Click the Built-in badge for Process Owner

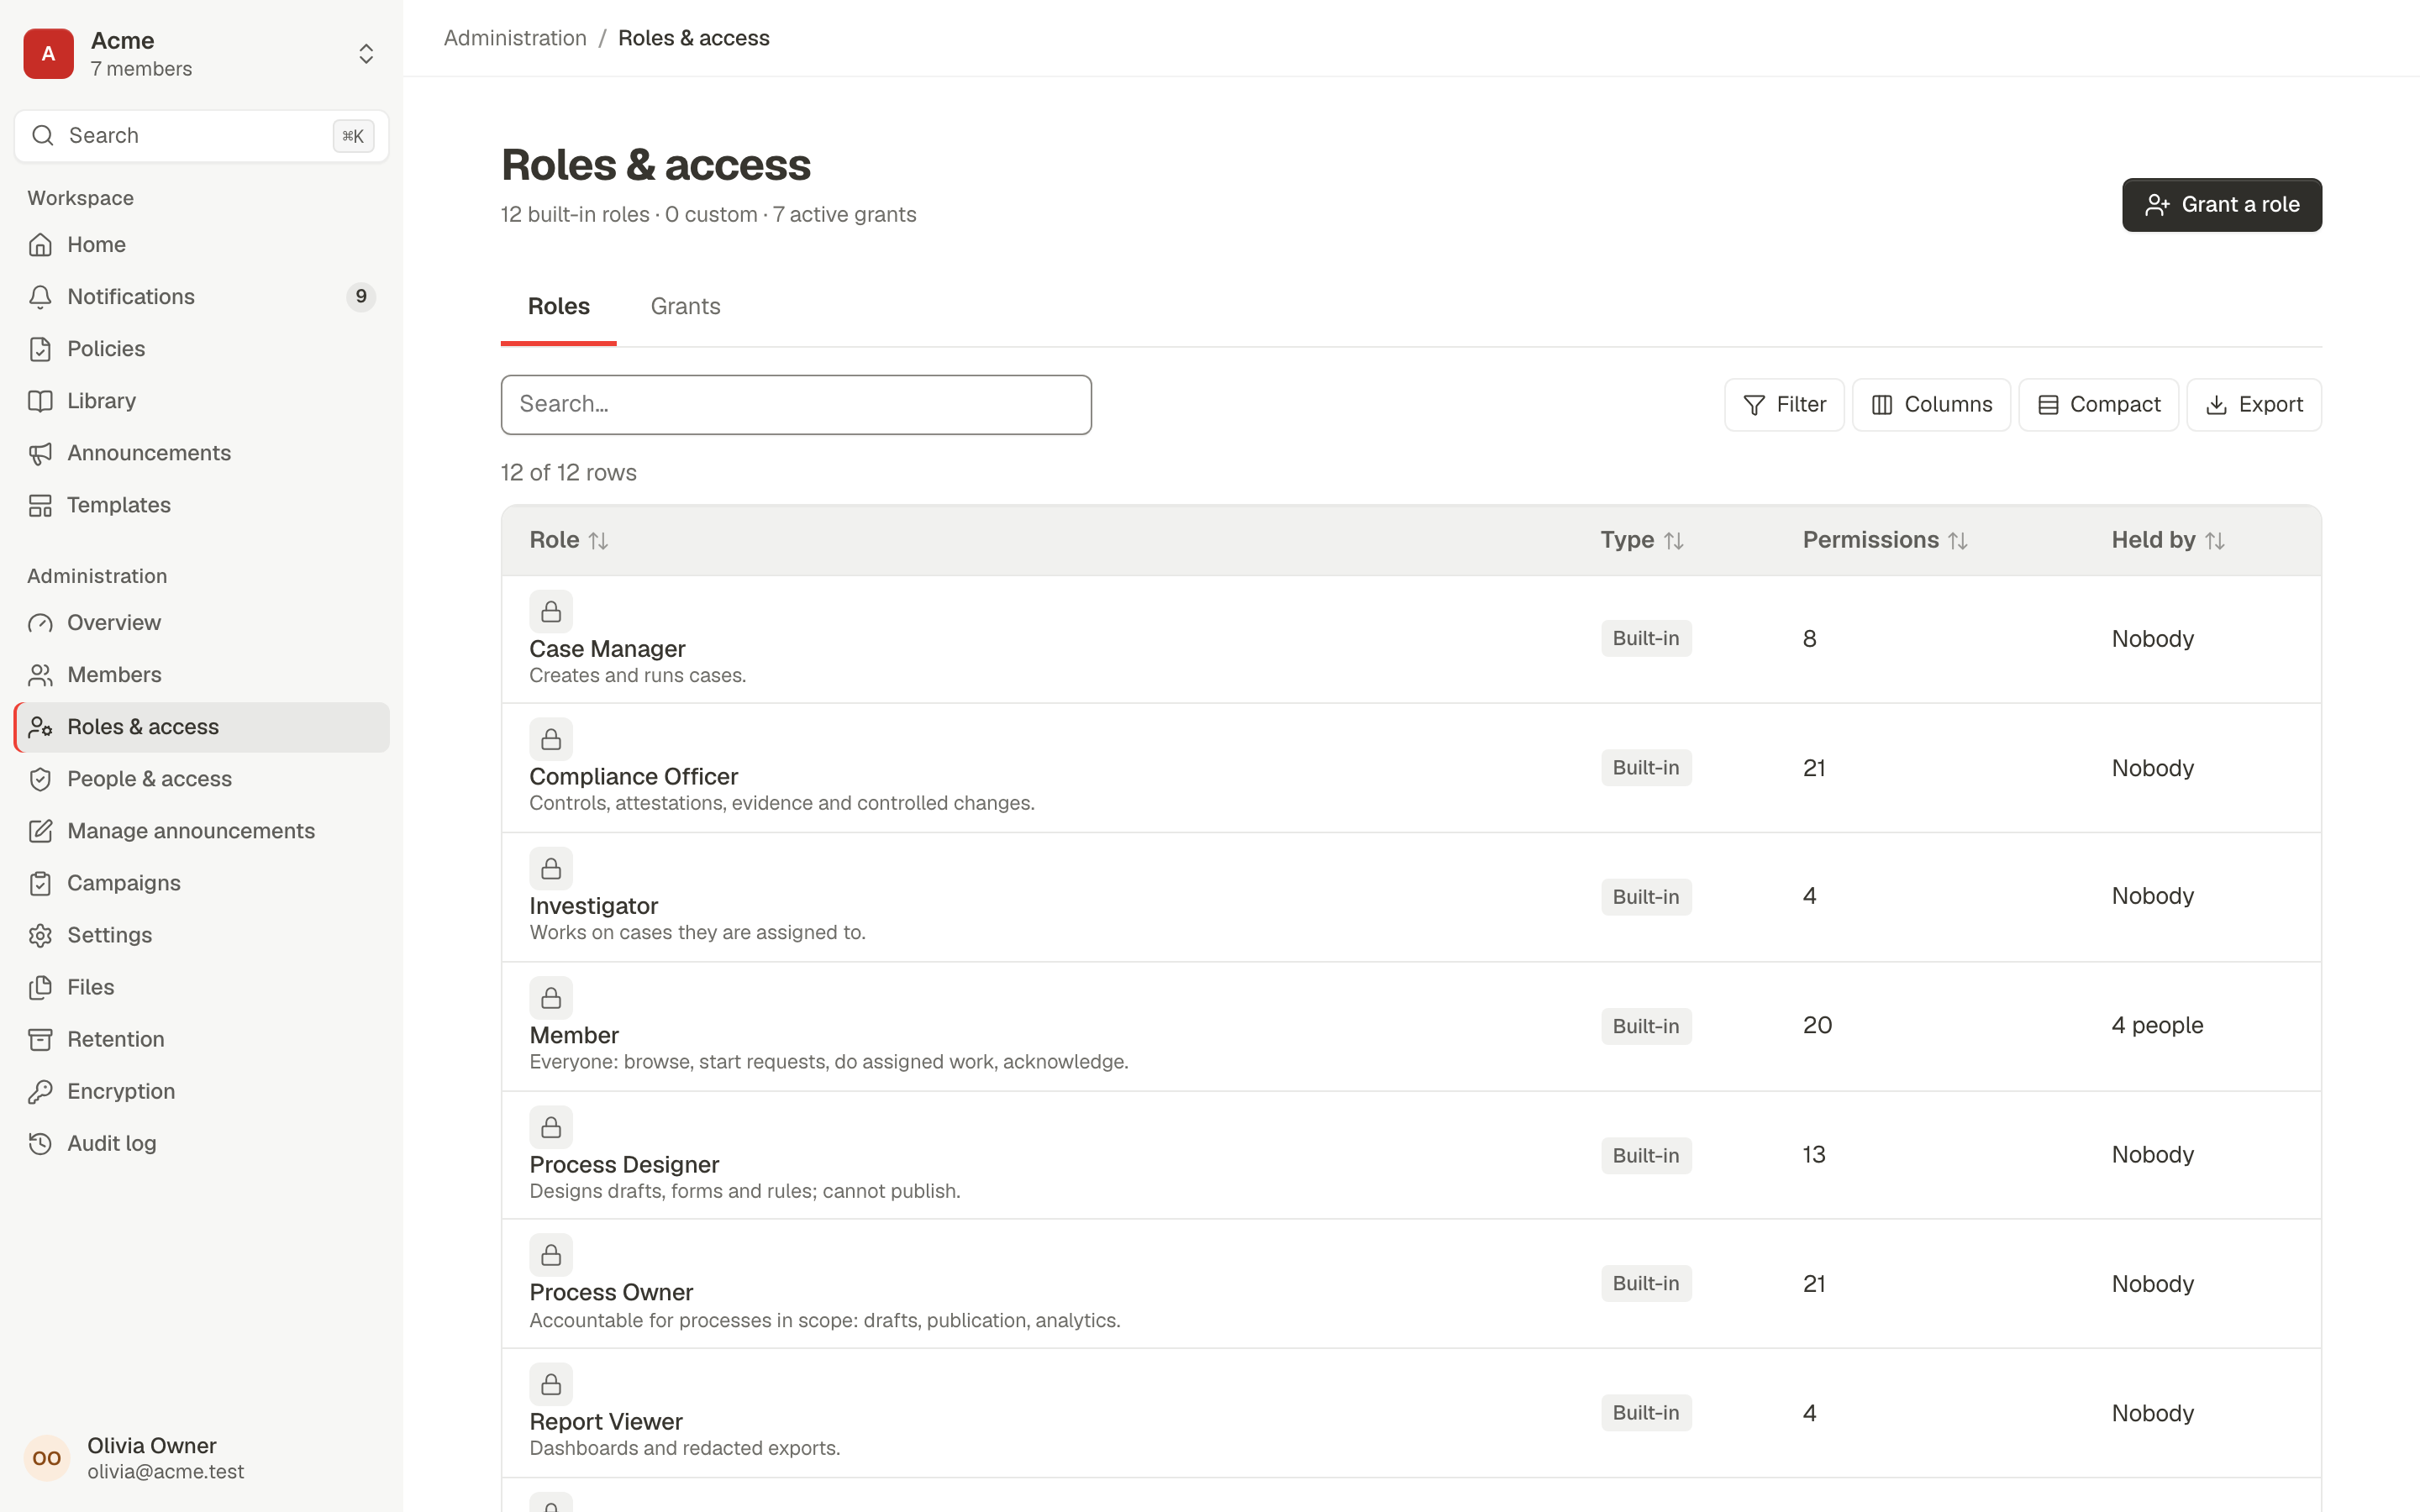[x=1646, y=1284]
